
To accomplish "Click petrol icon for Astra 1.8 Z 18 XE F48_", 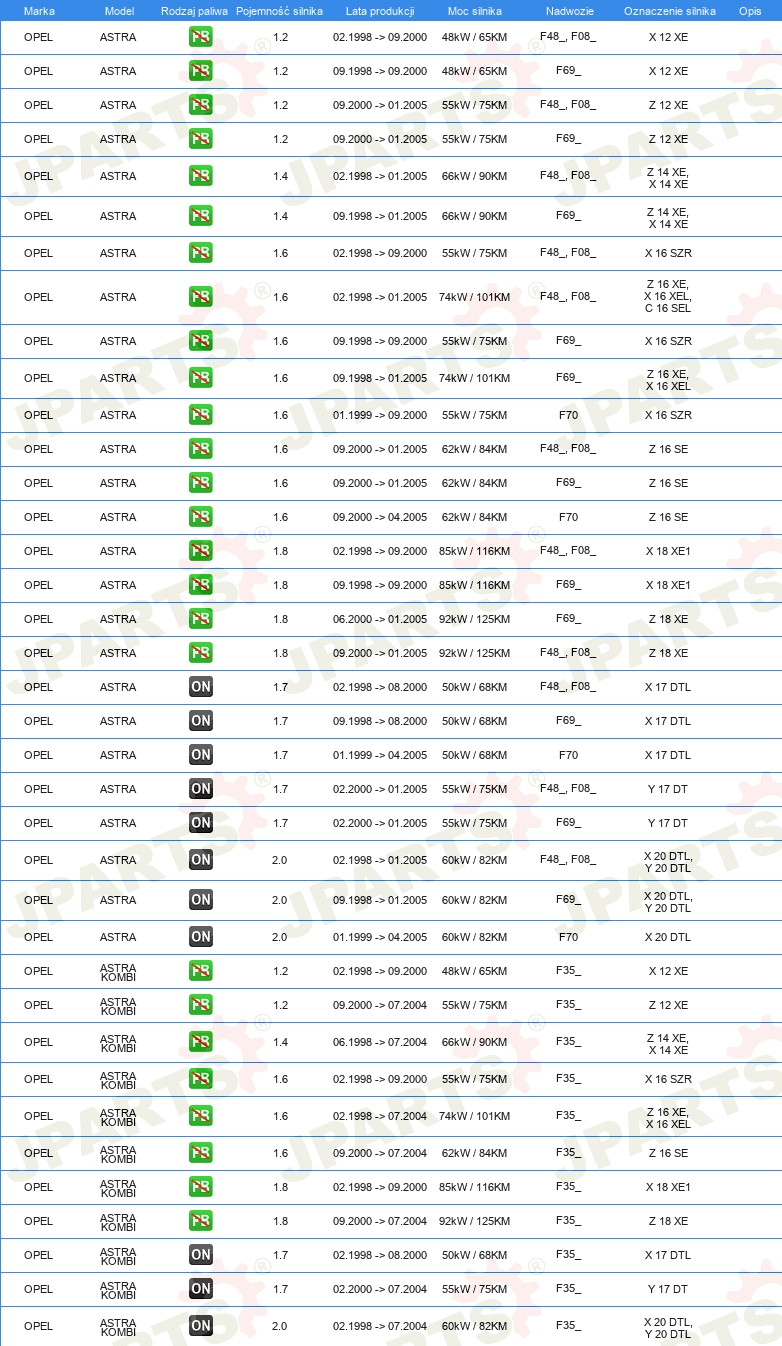I will pos(200,653).
